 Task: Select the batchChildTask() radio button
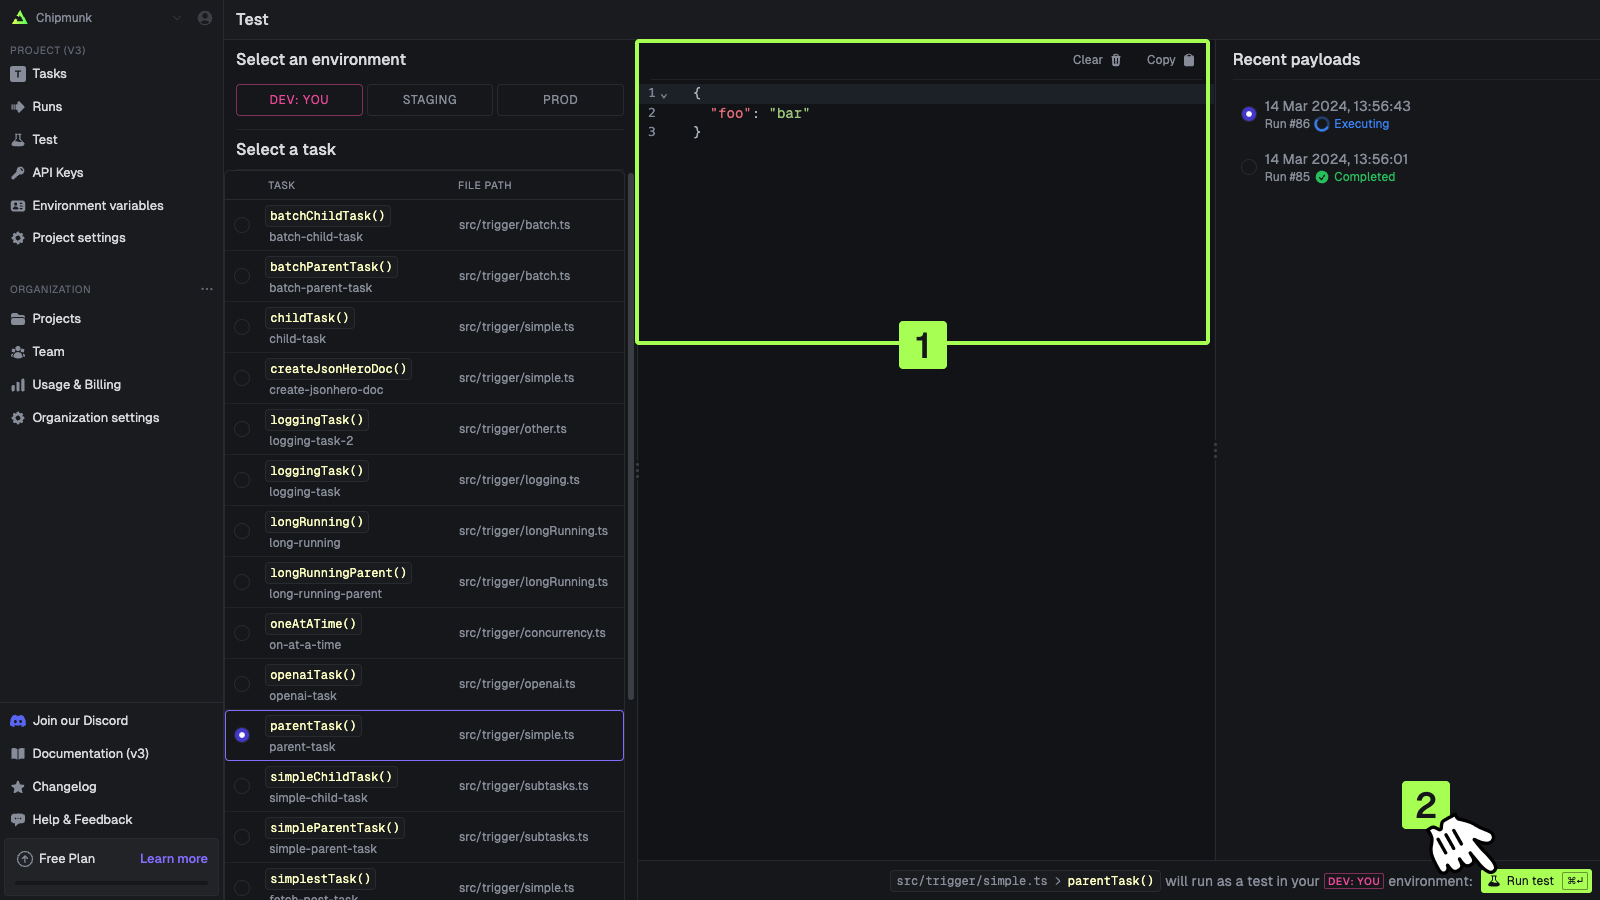[x=242, y=225]
